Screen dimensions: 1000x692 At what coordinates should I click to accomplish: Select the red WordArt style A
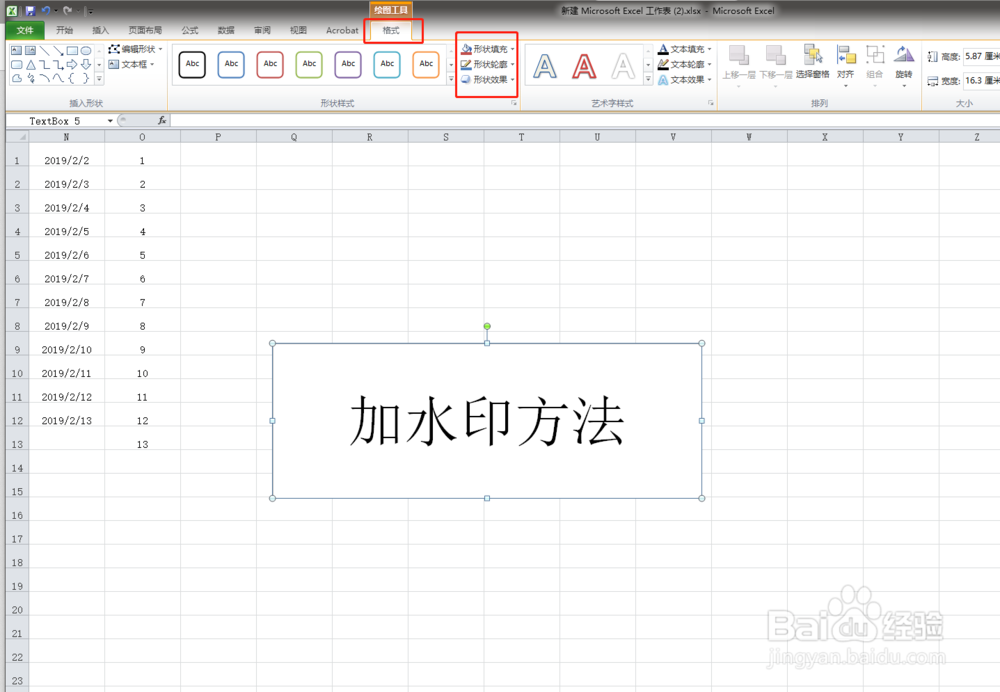pyautogui.click(x=584, y=64)
